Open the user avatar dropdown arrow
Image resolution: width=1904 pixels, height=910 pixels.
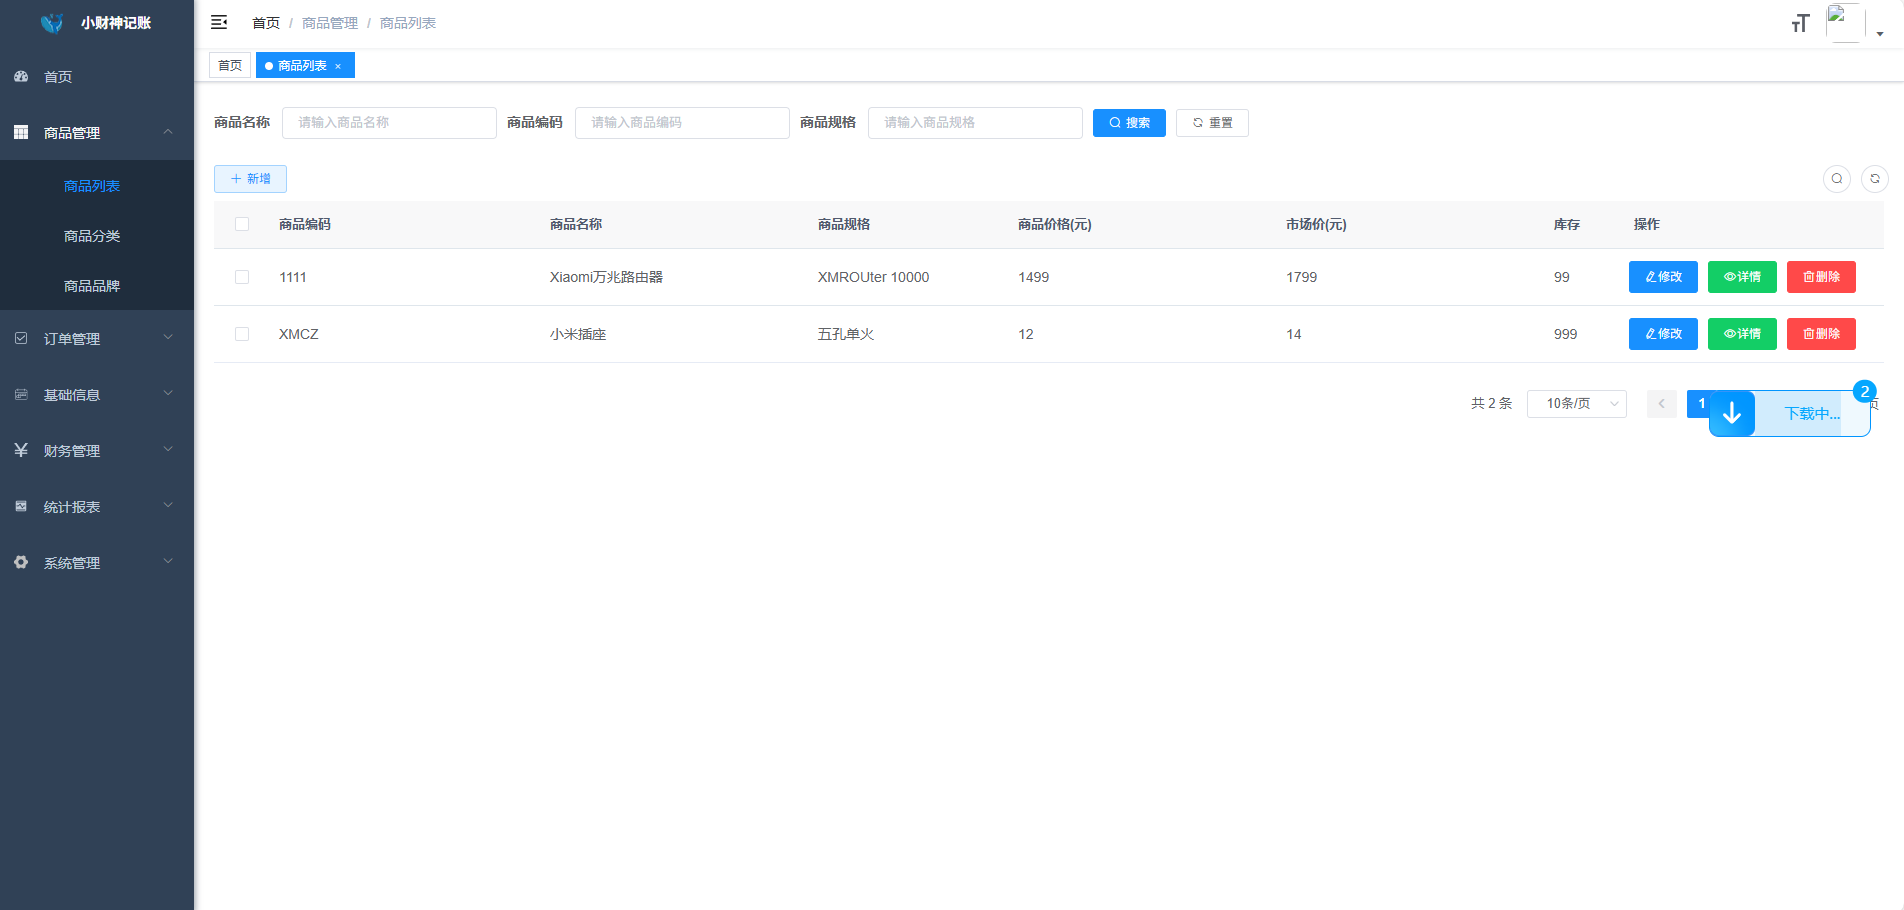tap(1879, 32)
